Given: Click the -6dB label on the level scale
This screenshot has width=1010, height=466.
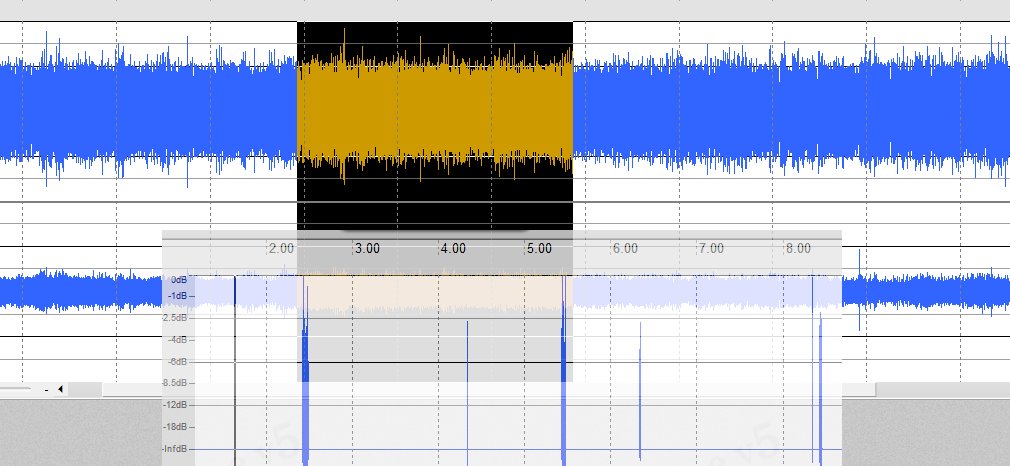Looking at the screenshot, I should coord(178,362).
